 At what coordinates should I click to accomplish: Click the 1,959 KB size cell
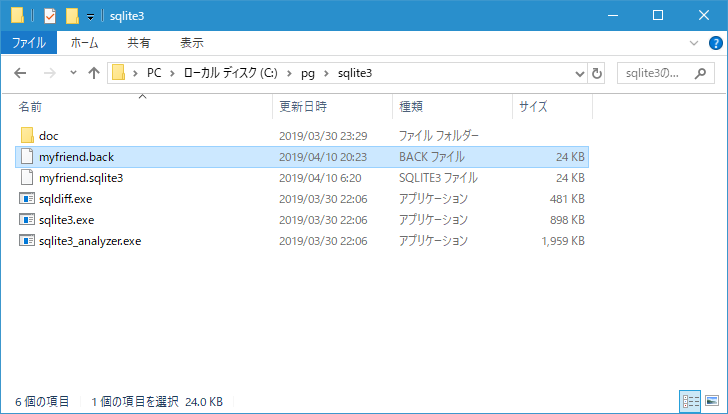(563, 241)
